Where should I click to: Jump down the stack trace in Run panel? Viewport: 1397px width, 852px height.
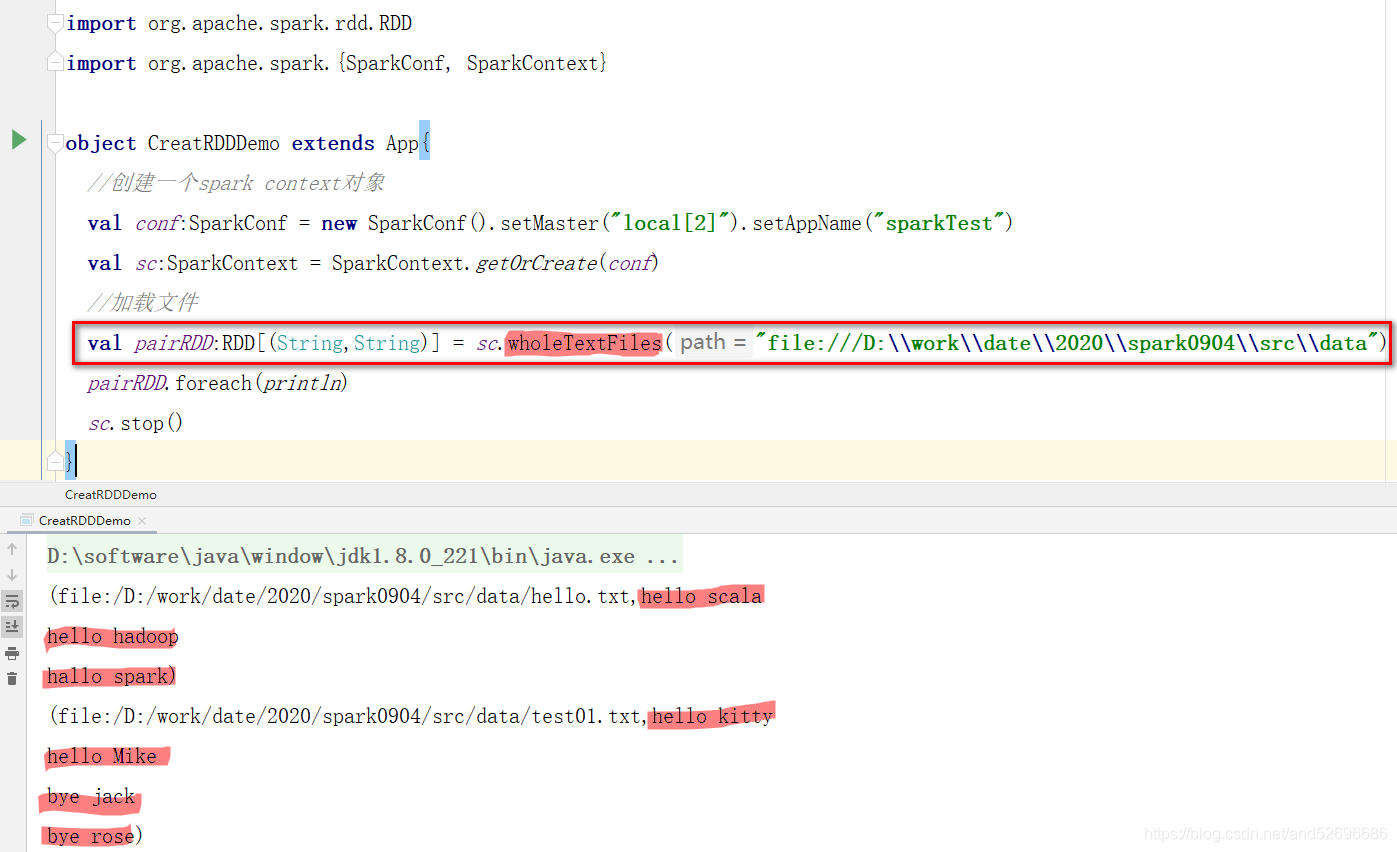[x=12, y=575]
